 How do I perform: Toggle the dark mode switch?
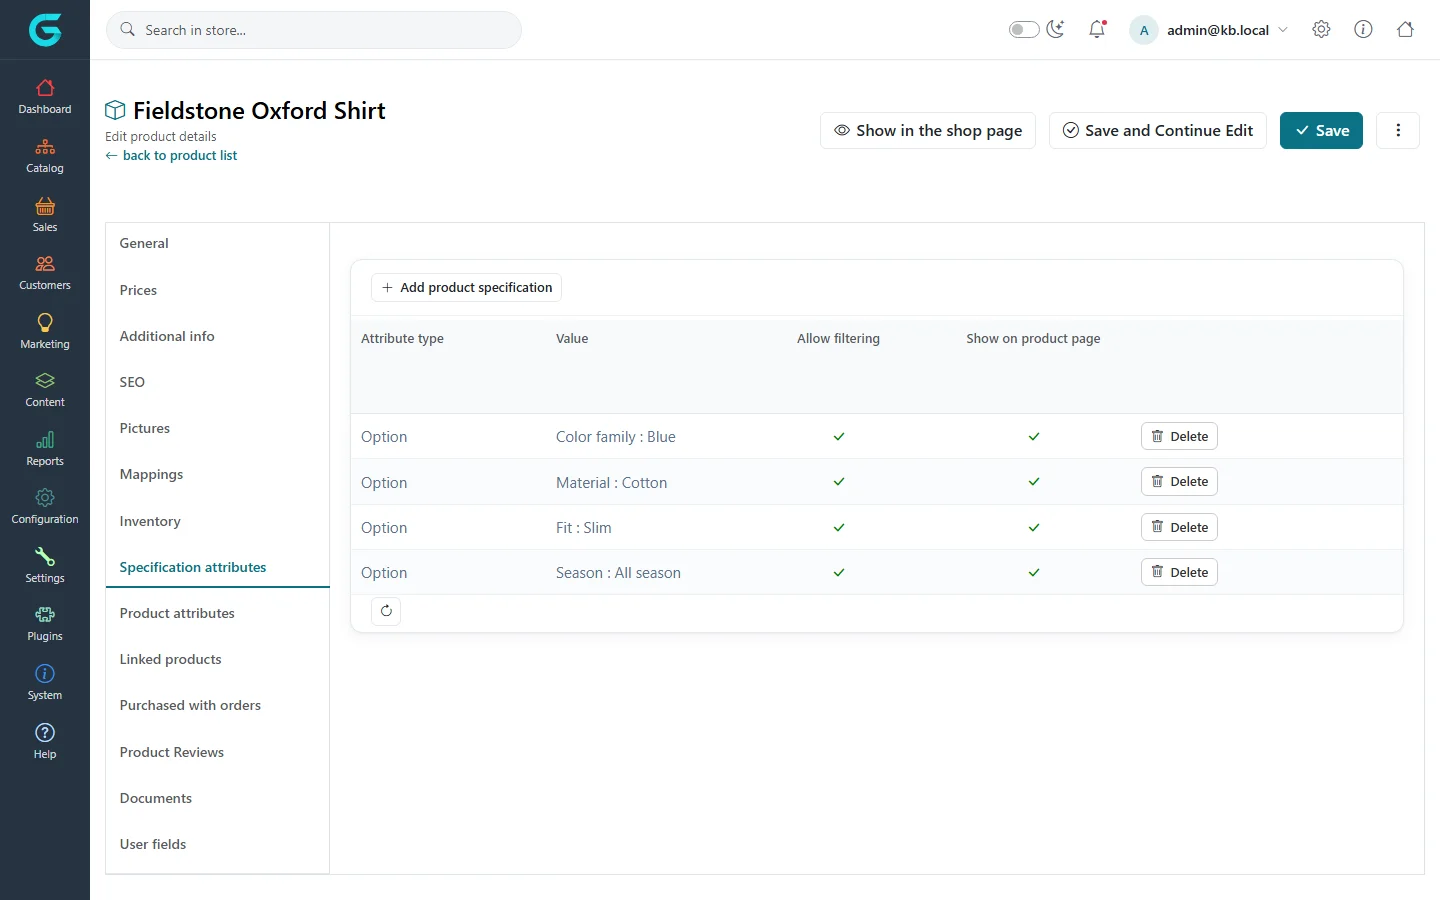coord(1024,29)
